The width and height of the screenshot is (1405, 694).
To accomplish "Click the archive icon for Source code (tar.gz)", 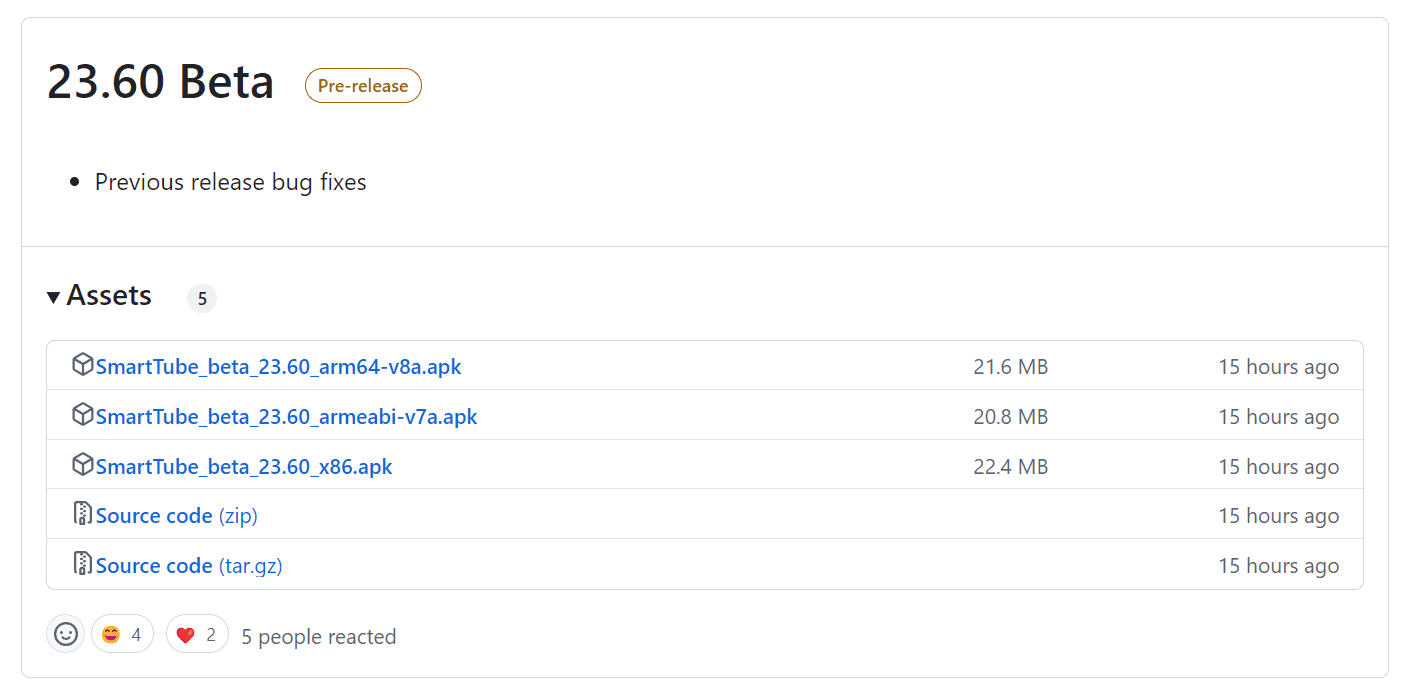I will [83, 564].
